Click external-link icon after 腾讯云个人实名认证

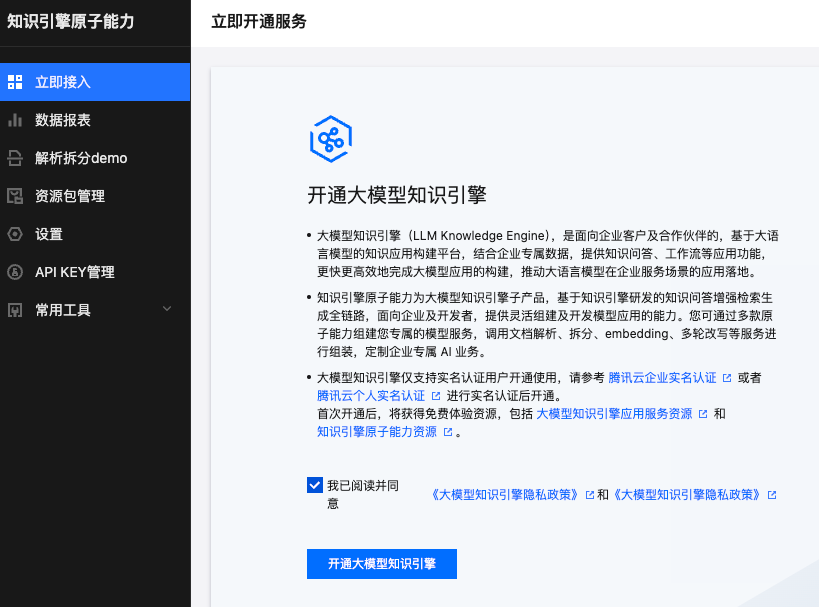tap(436, 396)
